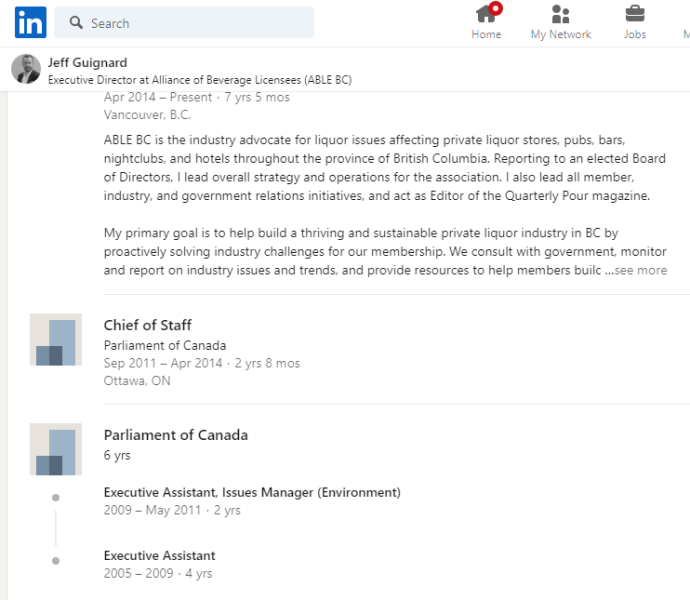Click the 2009 – May 2011 date range
The width and height of the screenshot is (690, 600).
pos(172,510)
